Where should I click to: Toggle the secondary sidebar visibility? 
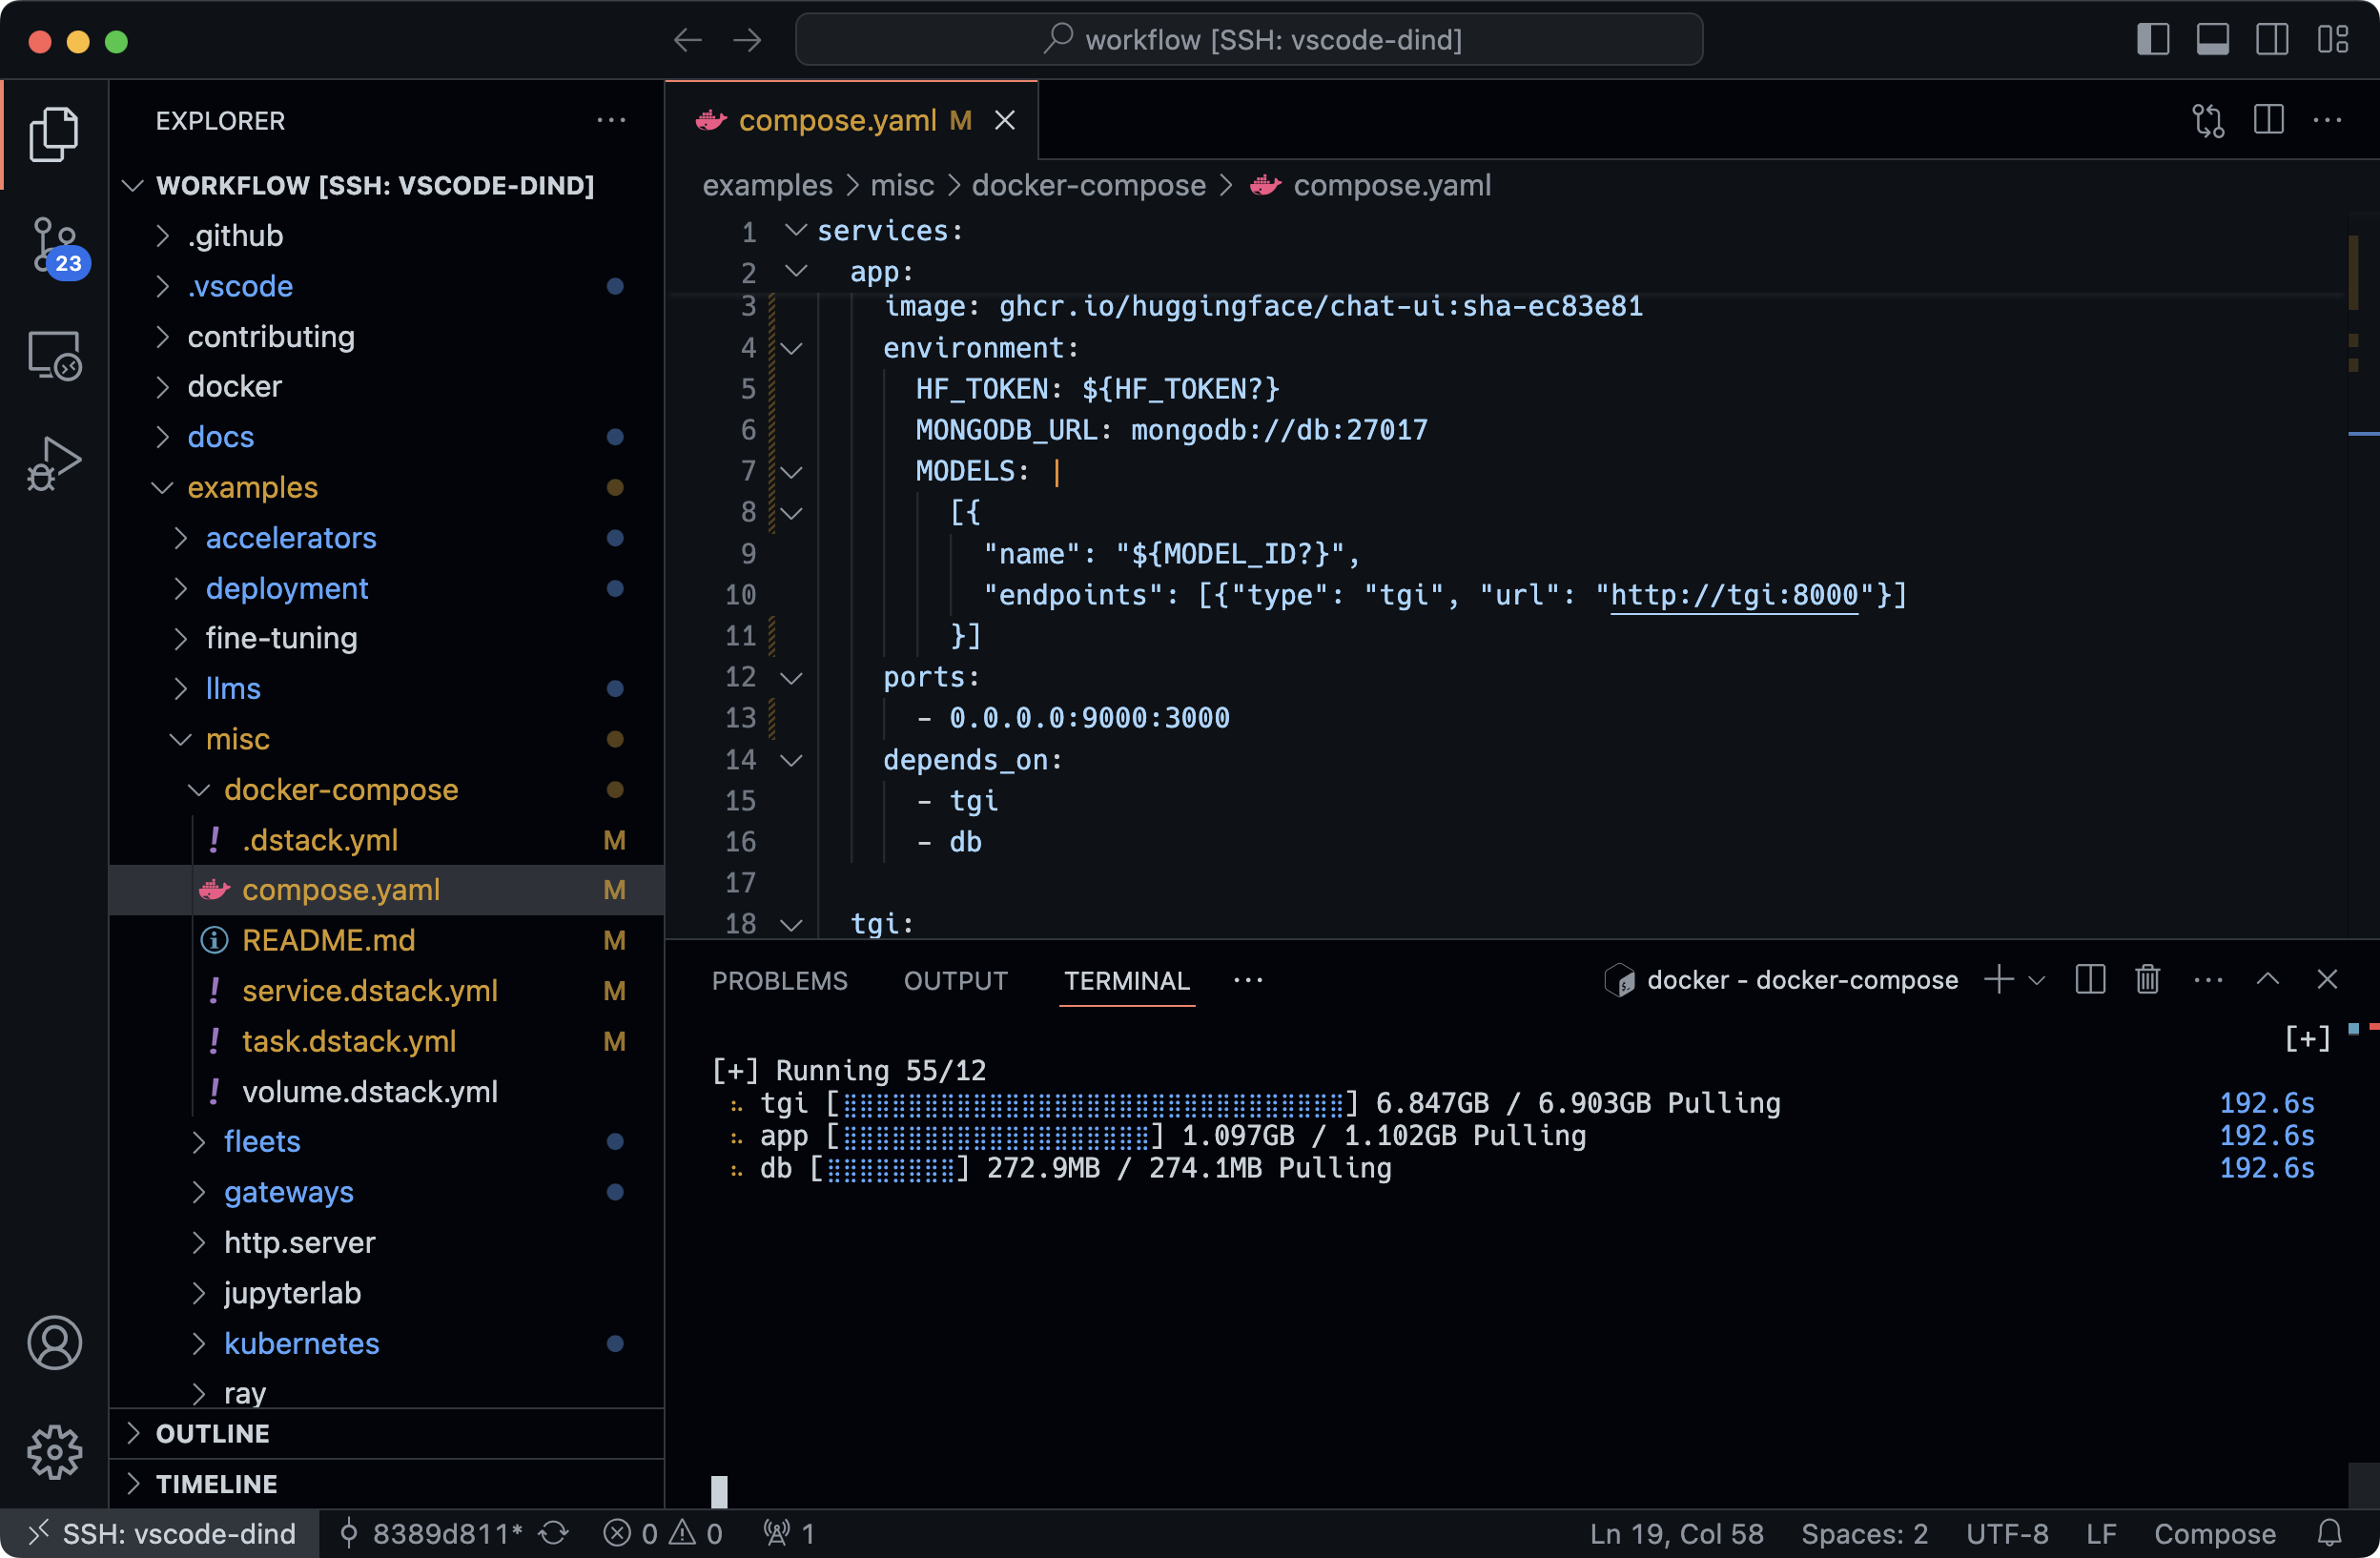(x=2271, y=40)
